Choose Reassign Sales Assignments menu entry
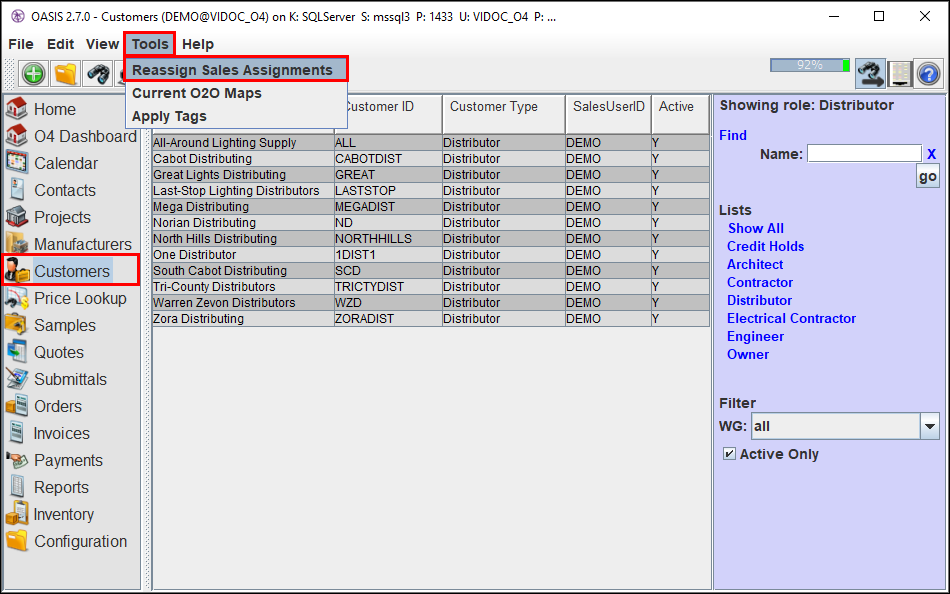The image size is (950, 594). [236, 70]
